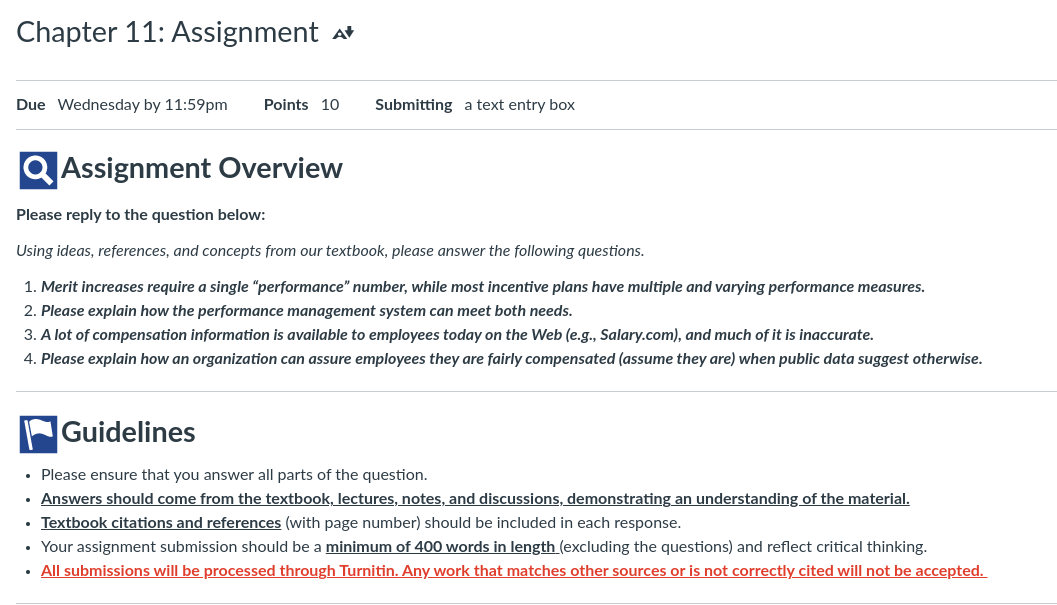Click the underlined 'Answers should come from the textbook' line
Viewport: 1057px width, 605px height.
click(x=475, y=498)
